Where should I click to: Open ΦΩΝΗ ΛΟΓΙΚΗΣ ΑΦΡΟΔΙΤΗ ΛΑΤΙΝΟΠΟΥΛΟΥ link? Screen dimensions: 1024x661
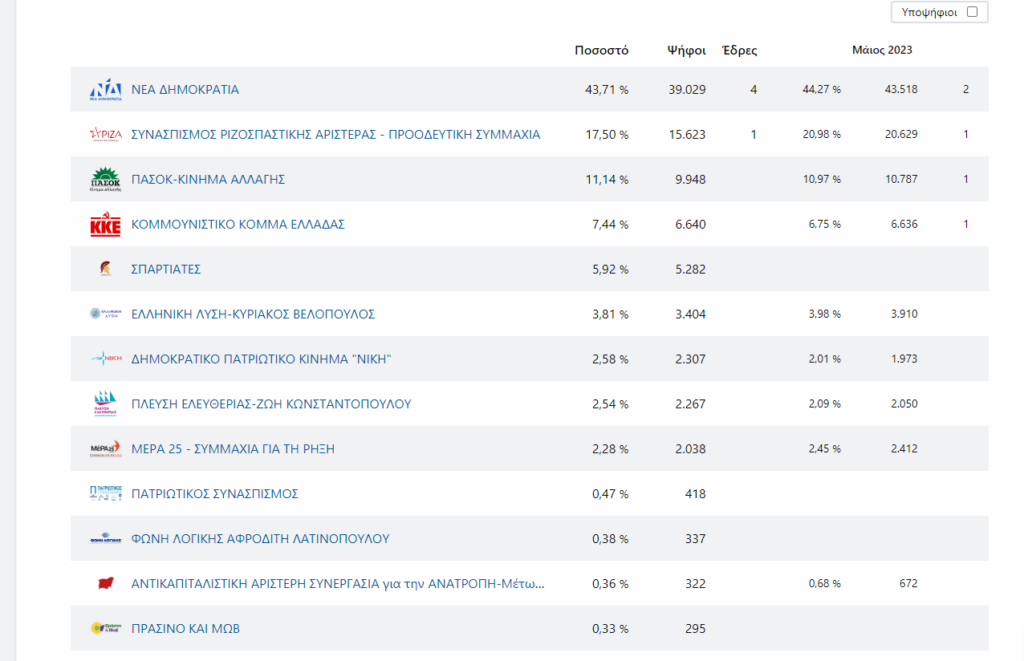[260, 539]
